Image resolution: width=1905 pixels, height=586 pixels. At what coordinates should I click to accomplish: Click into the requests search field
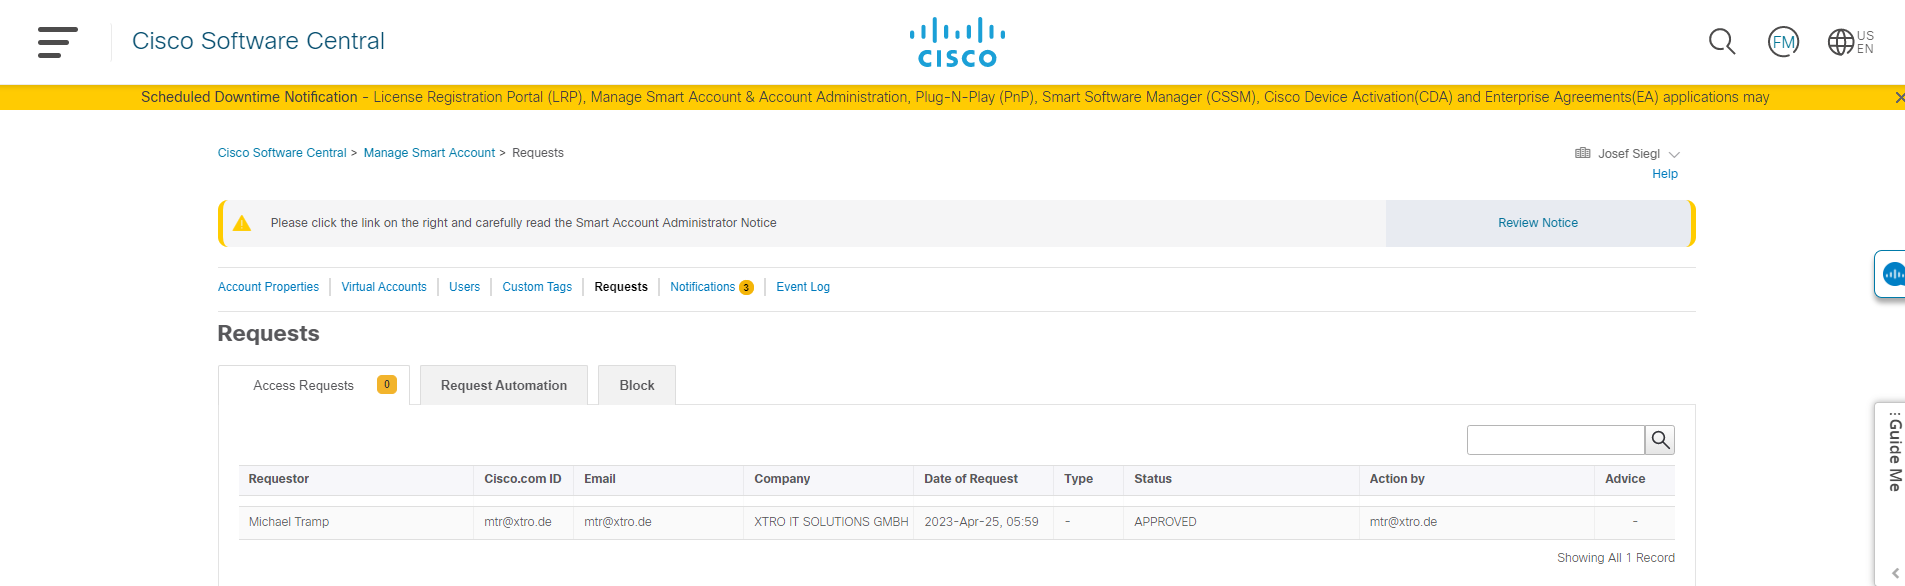[x=1555, y=440]
